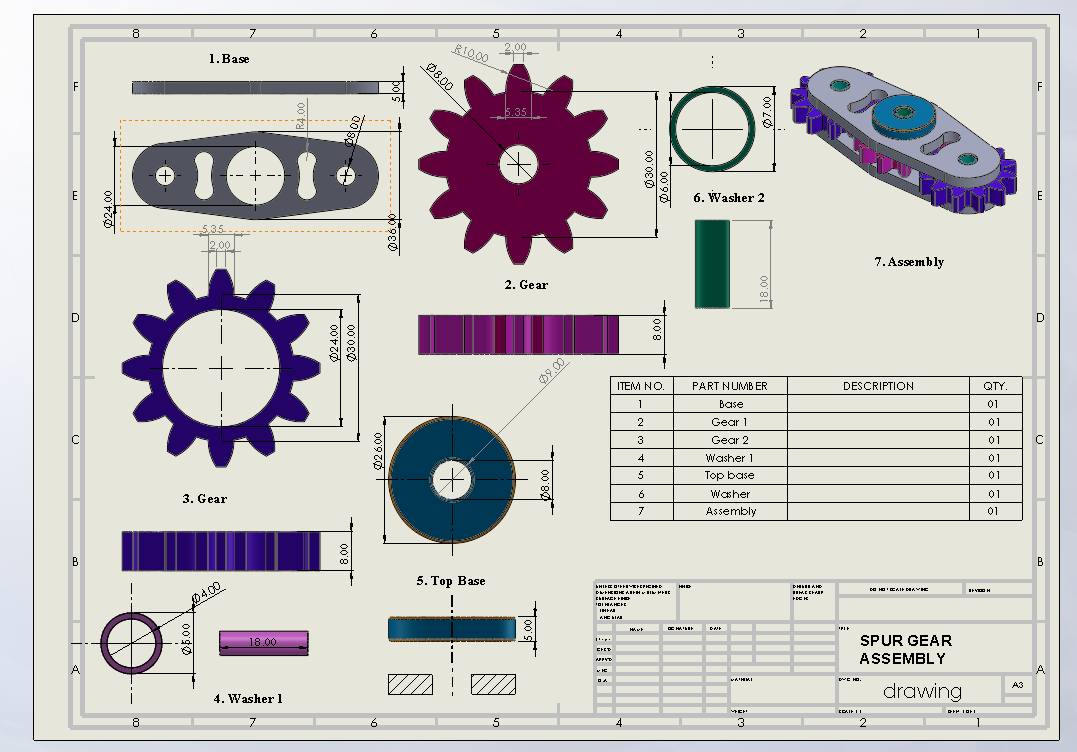The width and height of the screenshot is (1077, 752).
Task: Select the 'Gear 1' part number cell
Action: tap(730, 422)
